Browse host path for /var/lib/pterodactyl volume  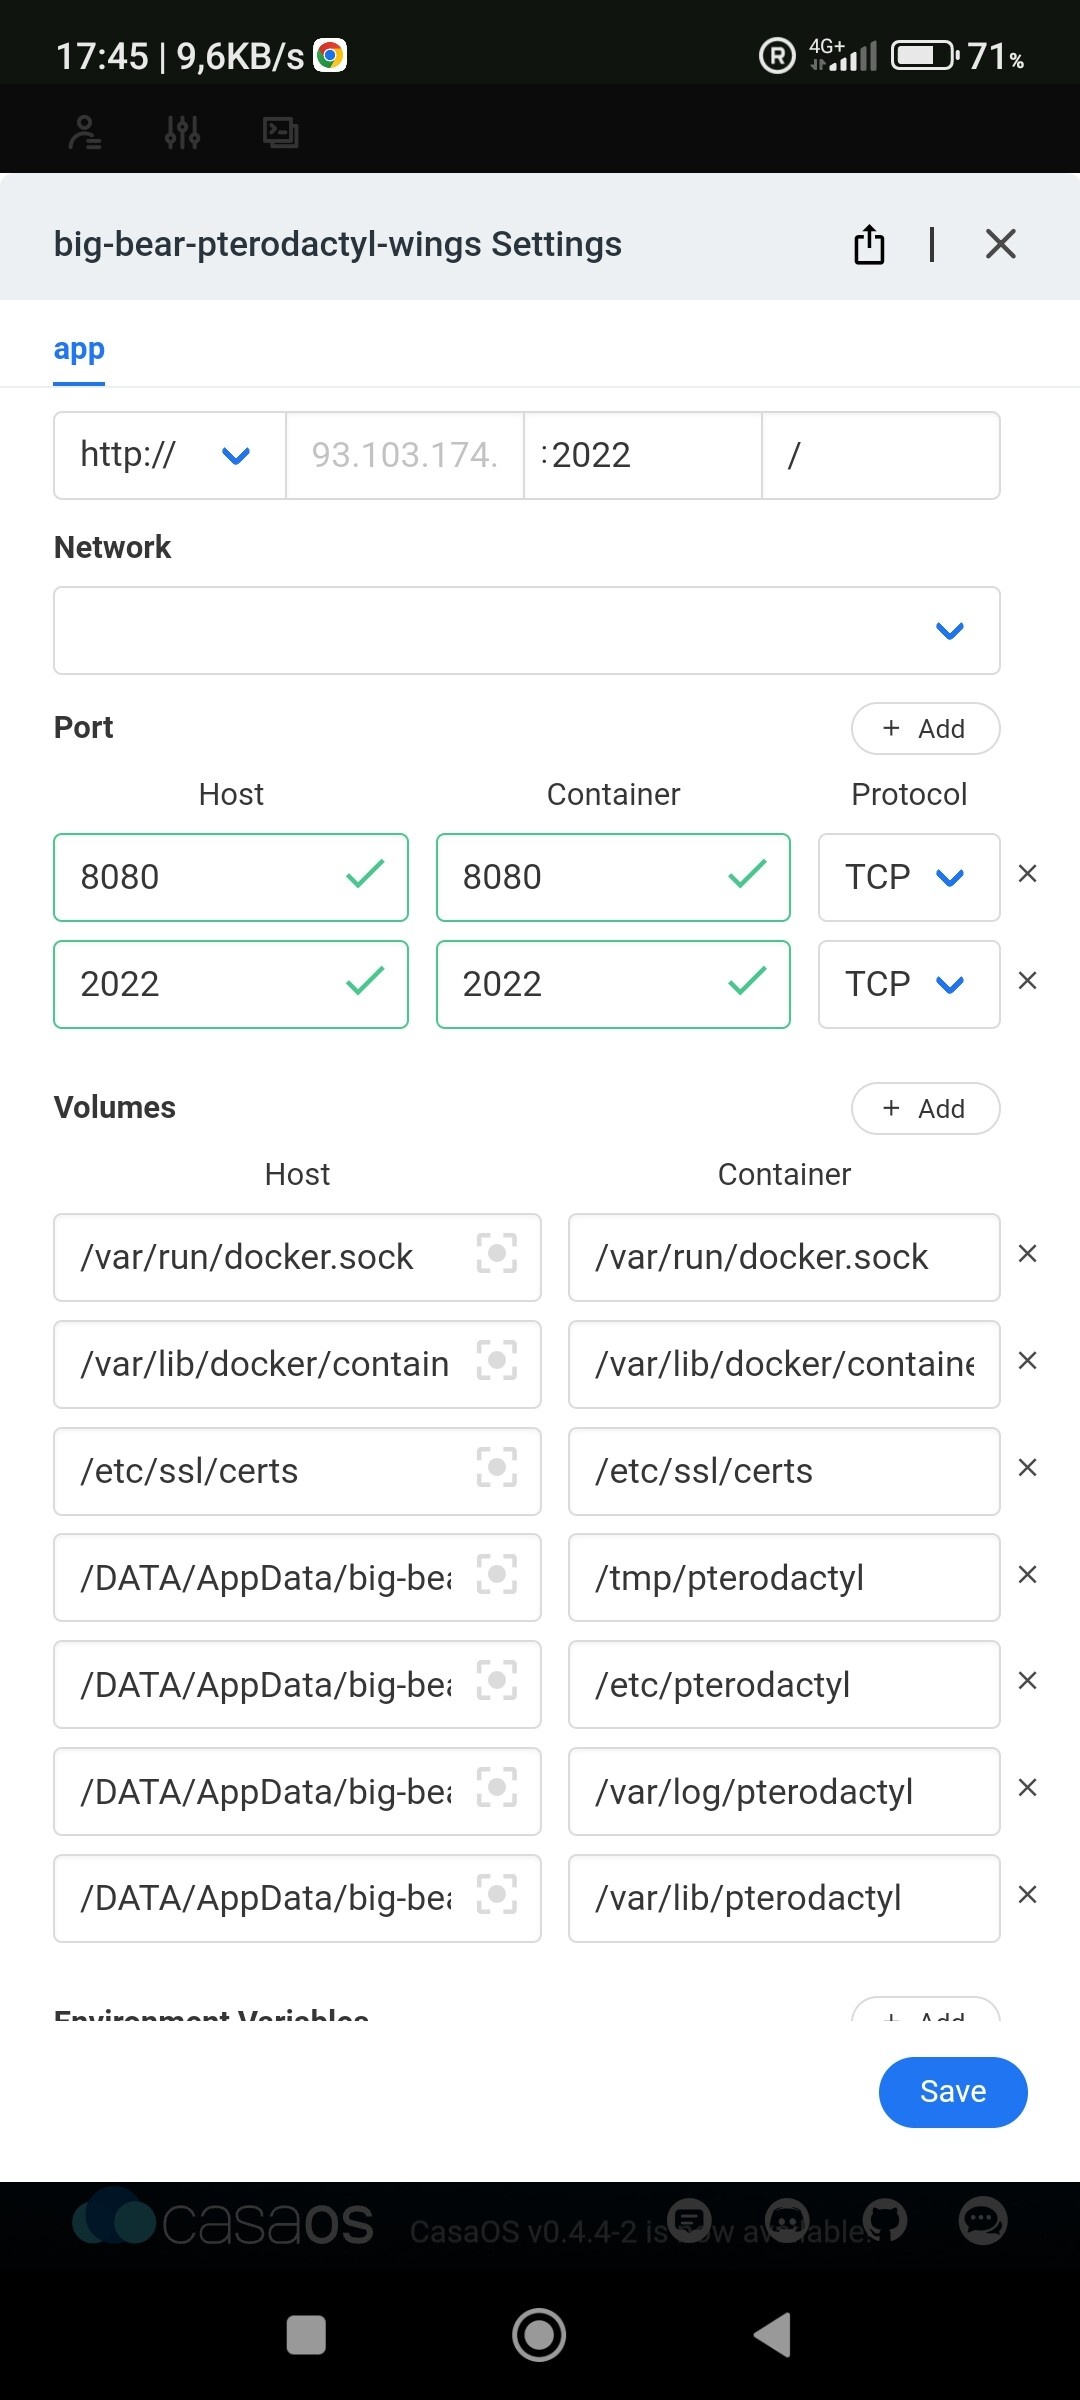click(x=497, y=1895)
